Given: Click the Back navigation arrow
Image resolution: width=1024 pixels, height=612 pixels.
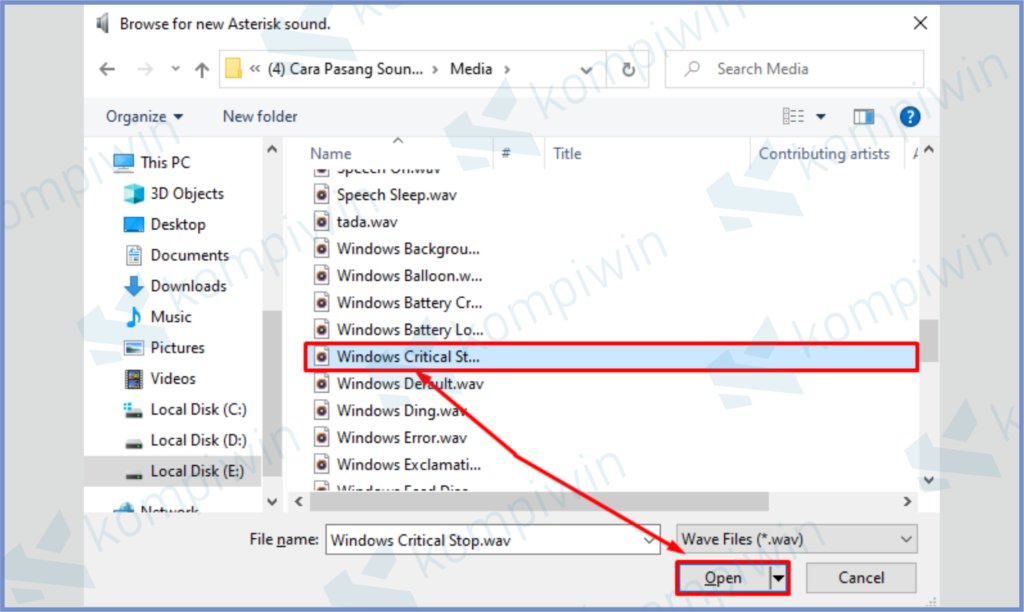Looking at the screenshot, I should click(108, 69).
